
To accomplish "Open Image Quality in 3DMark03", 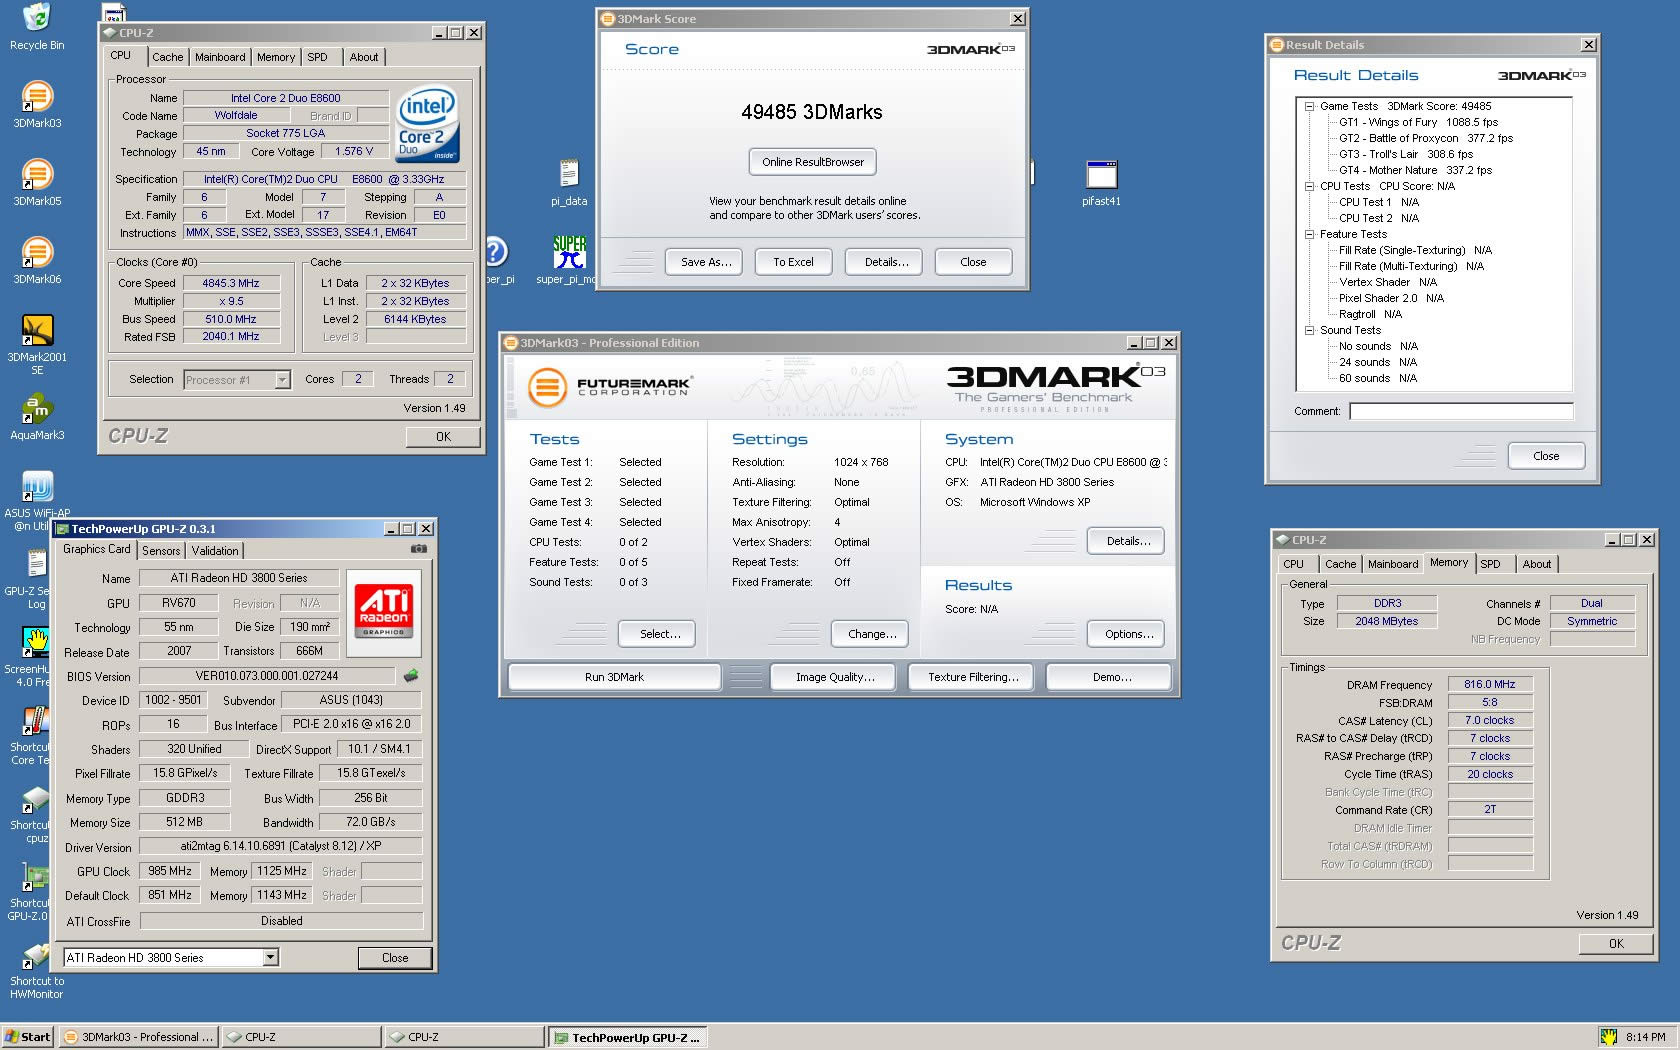I will pyautogui.click(x=835, y=677).
